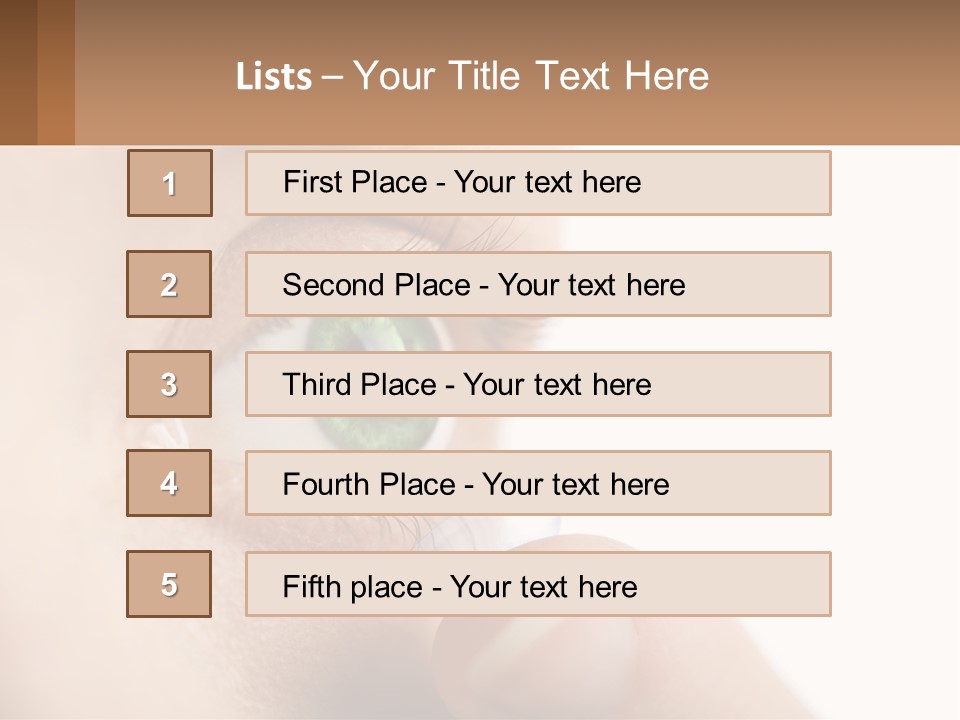Select the lighter orange stripe beside dark stripe
The height and width of the screenshot is (720, 960).
[56, 72]
